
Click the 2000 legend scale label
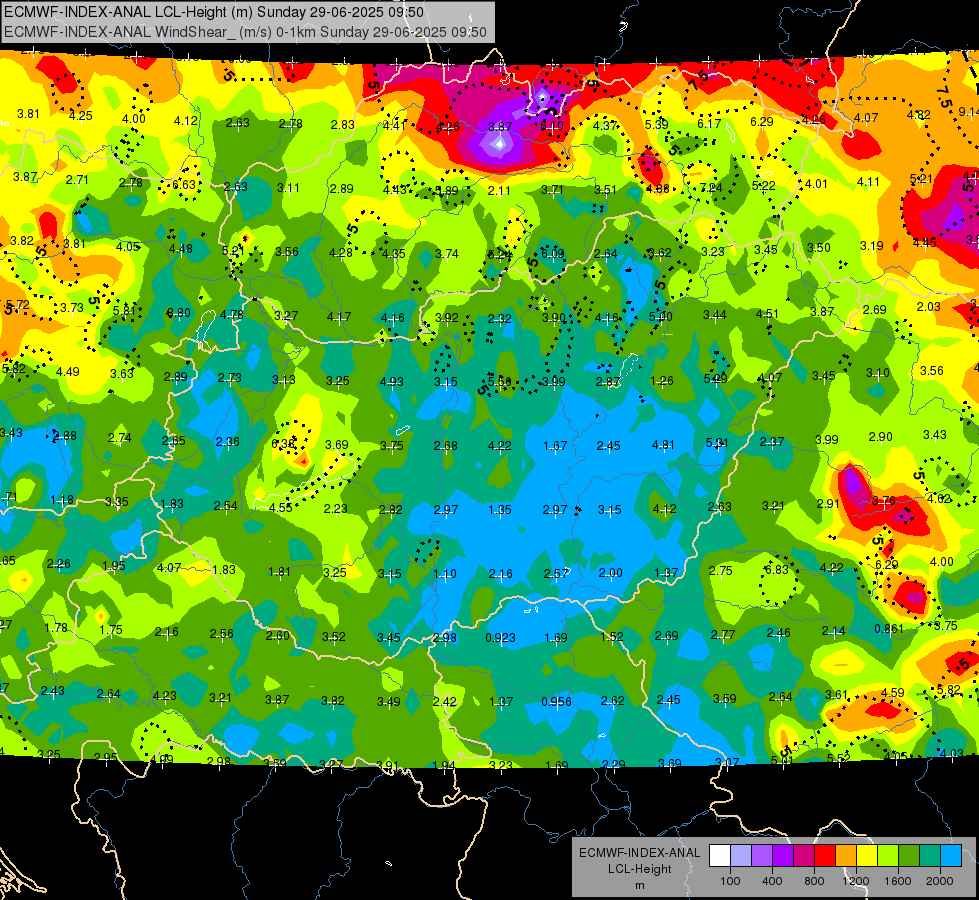(940, 881)
